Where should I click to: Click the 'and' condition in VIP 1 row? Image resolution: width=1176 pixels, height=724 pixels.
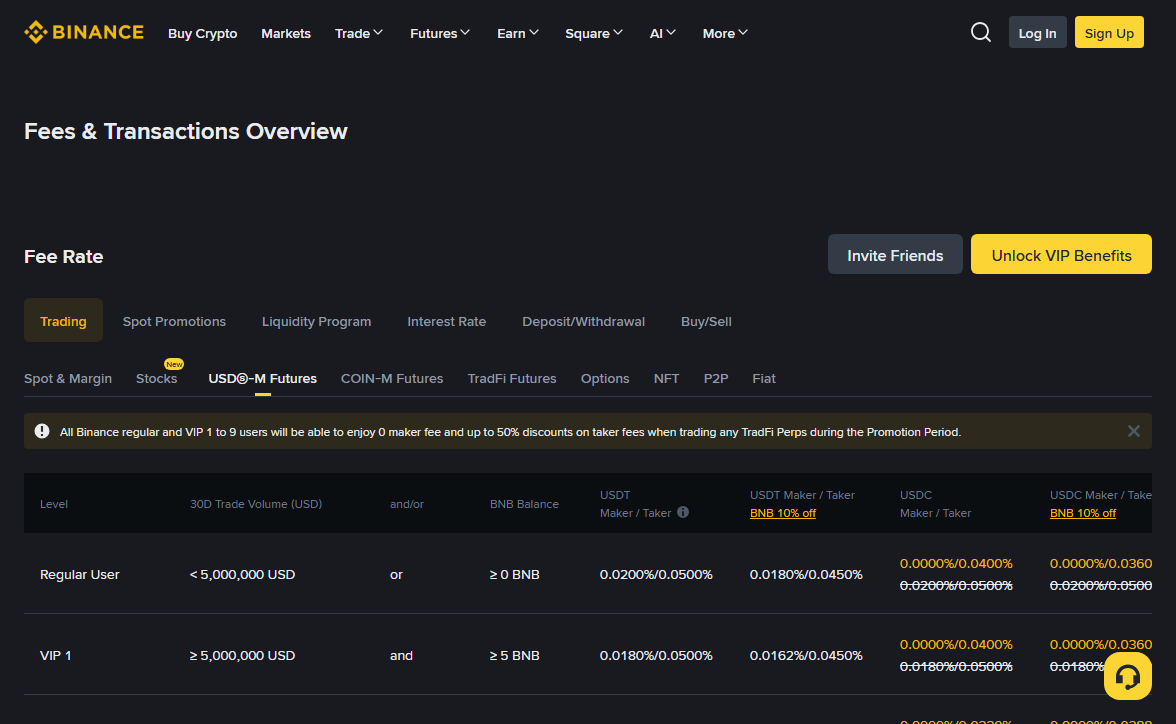click(x=401, y=655)
